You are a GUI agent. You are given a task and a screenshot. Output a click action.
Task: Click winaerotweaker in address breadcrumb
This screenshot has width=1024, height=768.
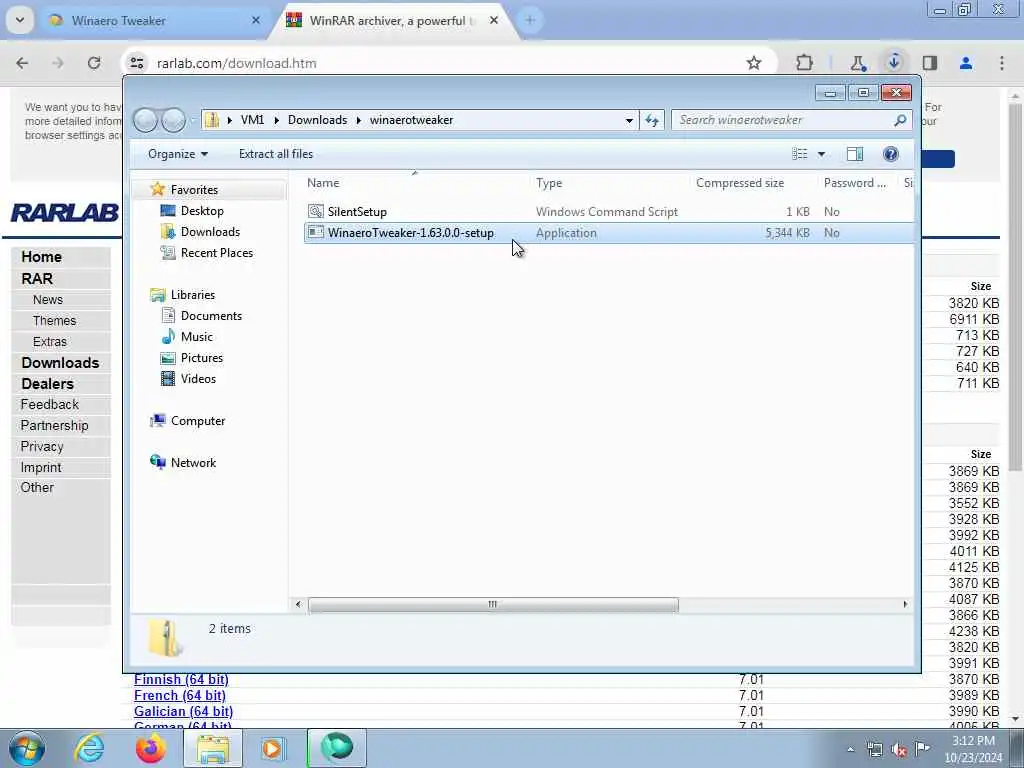[411, 120]
